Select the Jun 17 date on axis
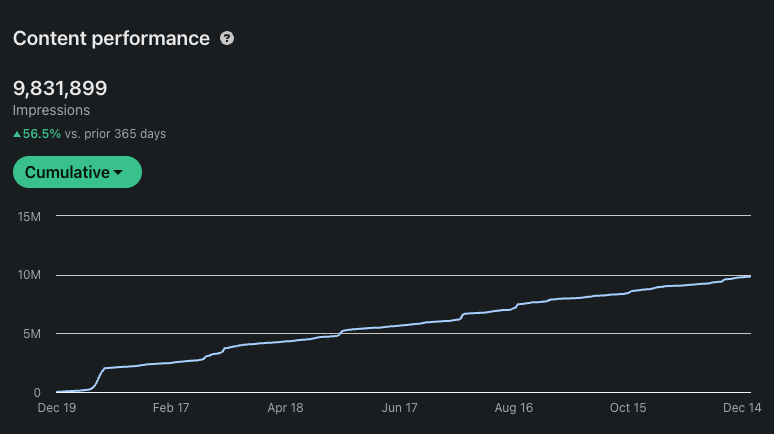774x434 pixels. coord(399,408)
